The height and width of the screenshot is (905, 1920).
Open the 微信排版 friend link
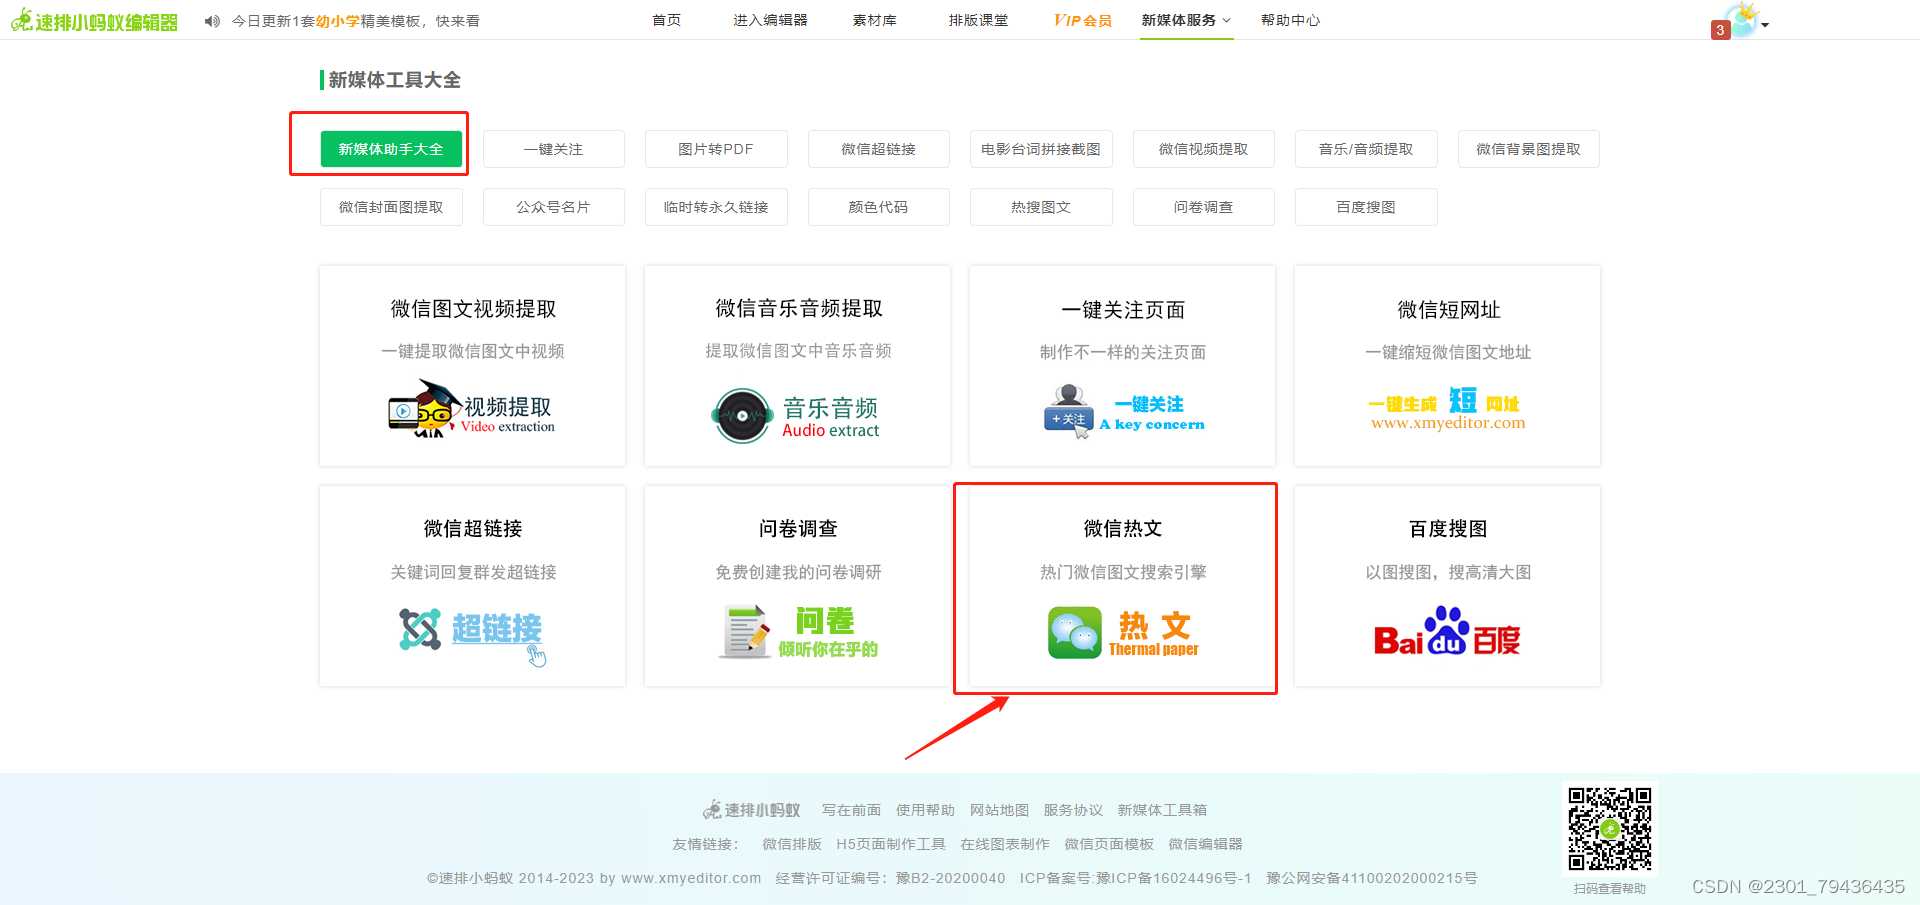(792, 844)
